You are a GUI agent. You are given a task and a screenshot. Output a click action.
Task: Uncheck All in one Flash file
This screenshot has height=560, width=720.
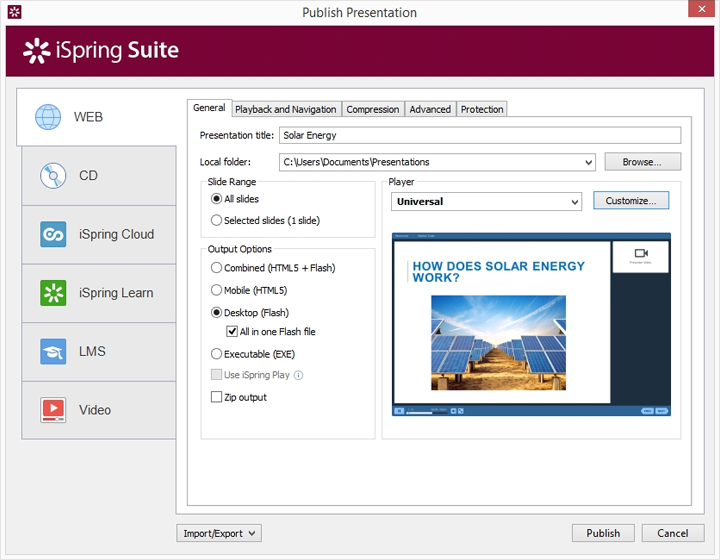click(x=232, y=331)
